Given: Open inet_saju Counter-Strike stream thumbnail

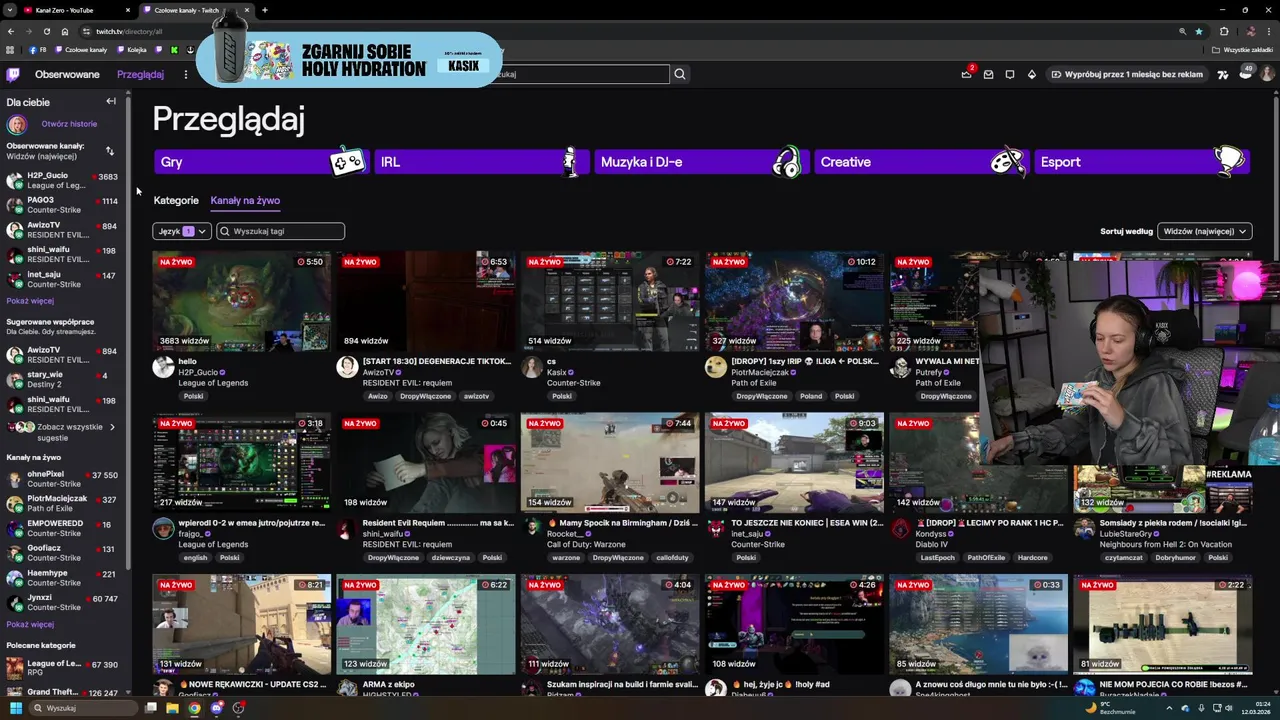Looking at the screenshot, I should coord(794,462).
